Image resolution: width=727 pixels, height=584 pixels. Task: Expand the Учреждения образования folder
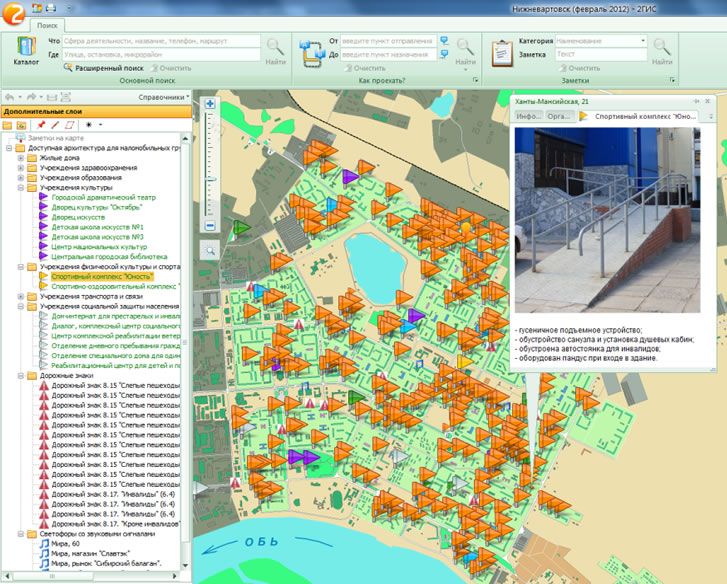pyautogui.click(x=20, y=178)
